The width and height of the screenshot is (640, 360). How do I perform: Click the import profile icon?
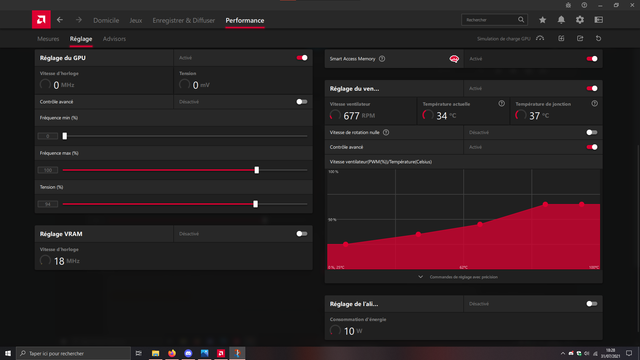click(x=561, y=38)
